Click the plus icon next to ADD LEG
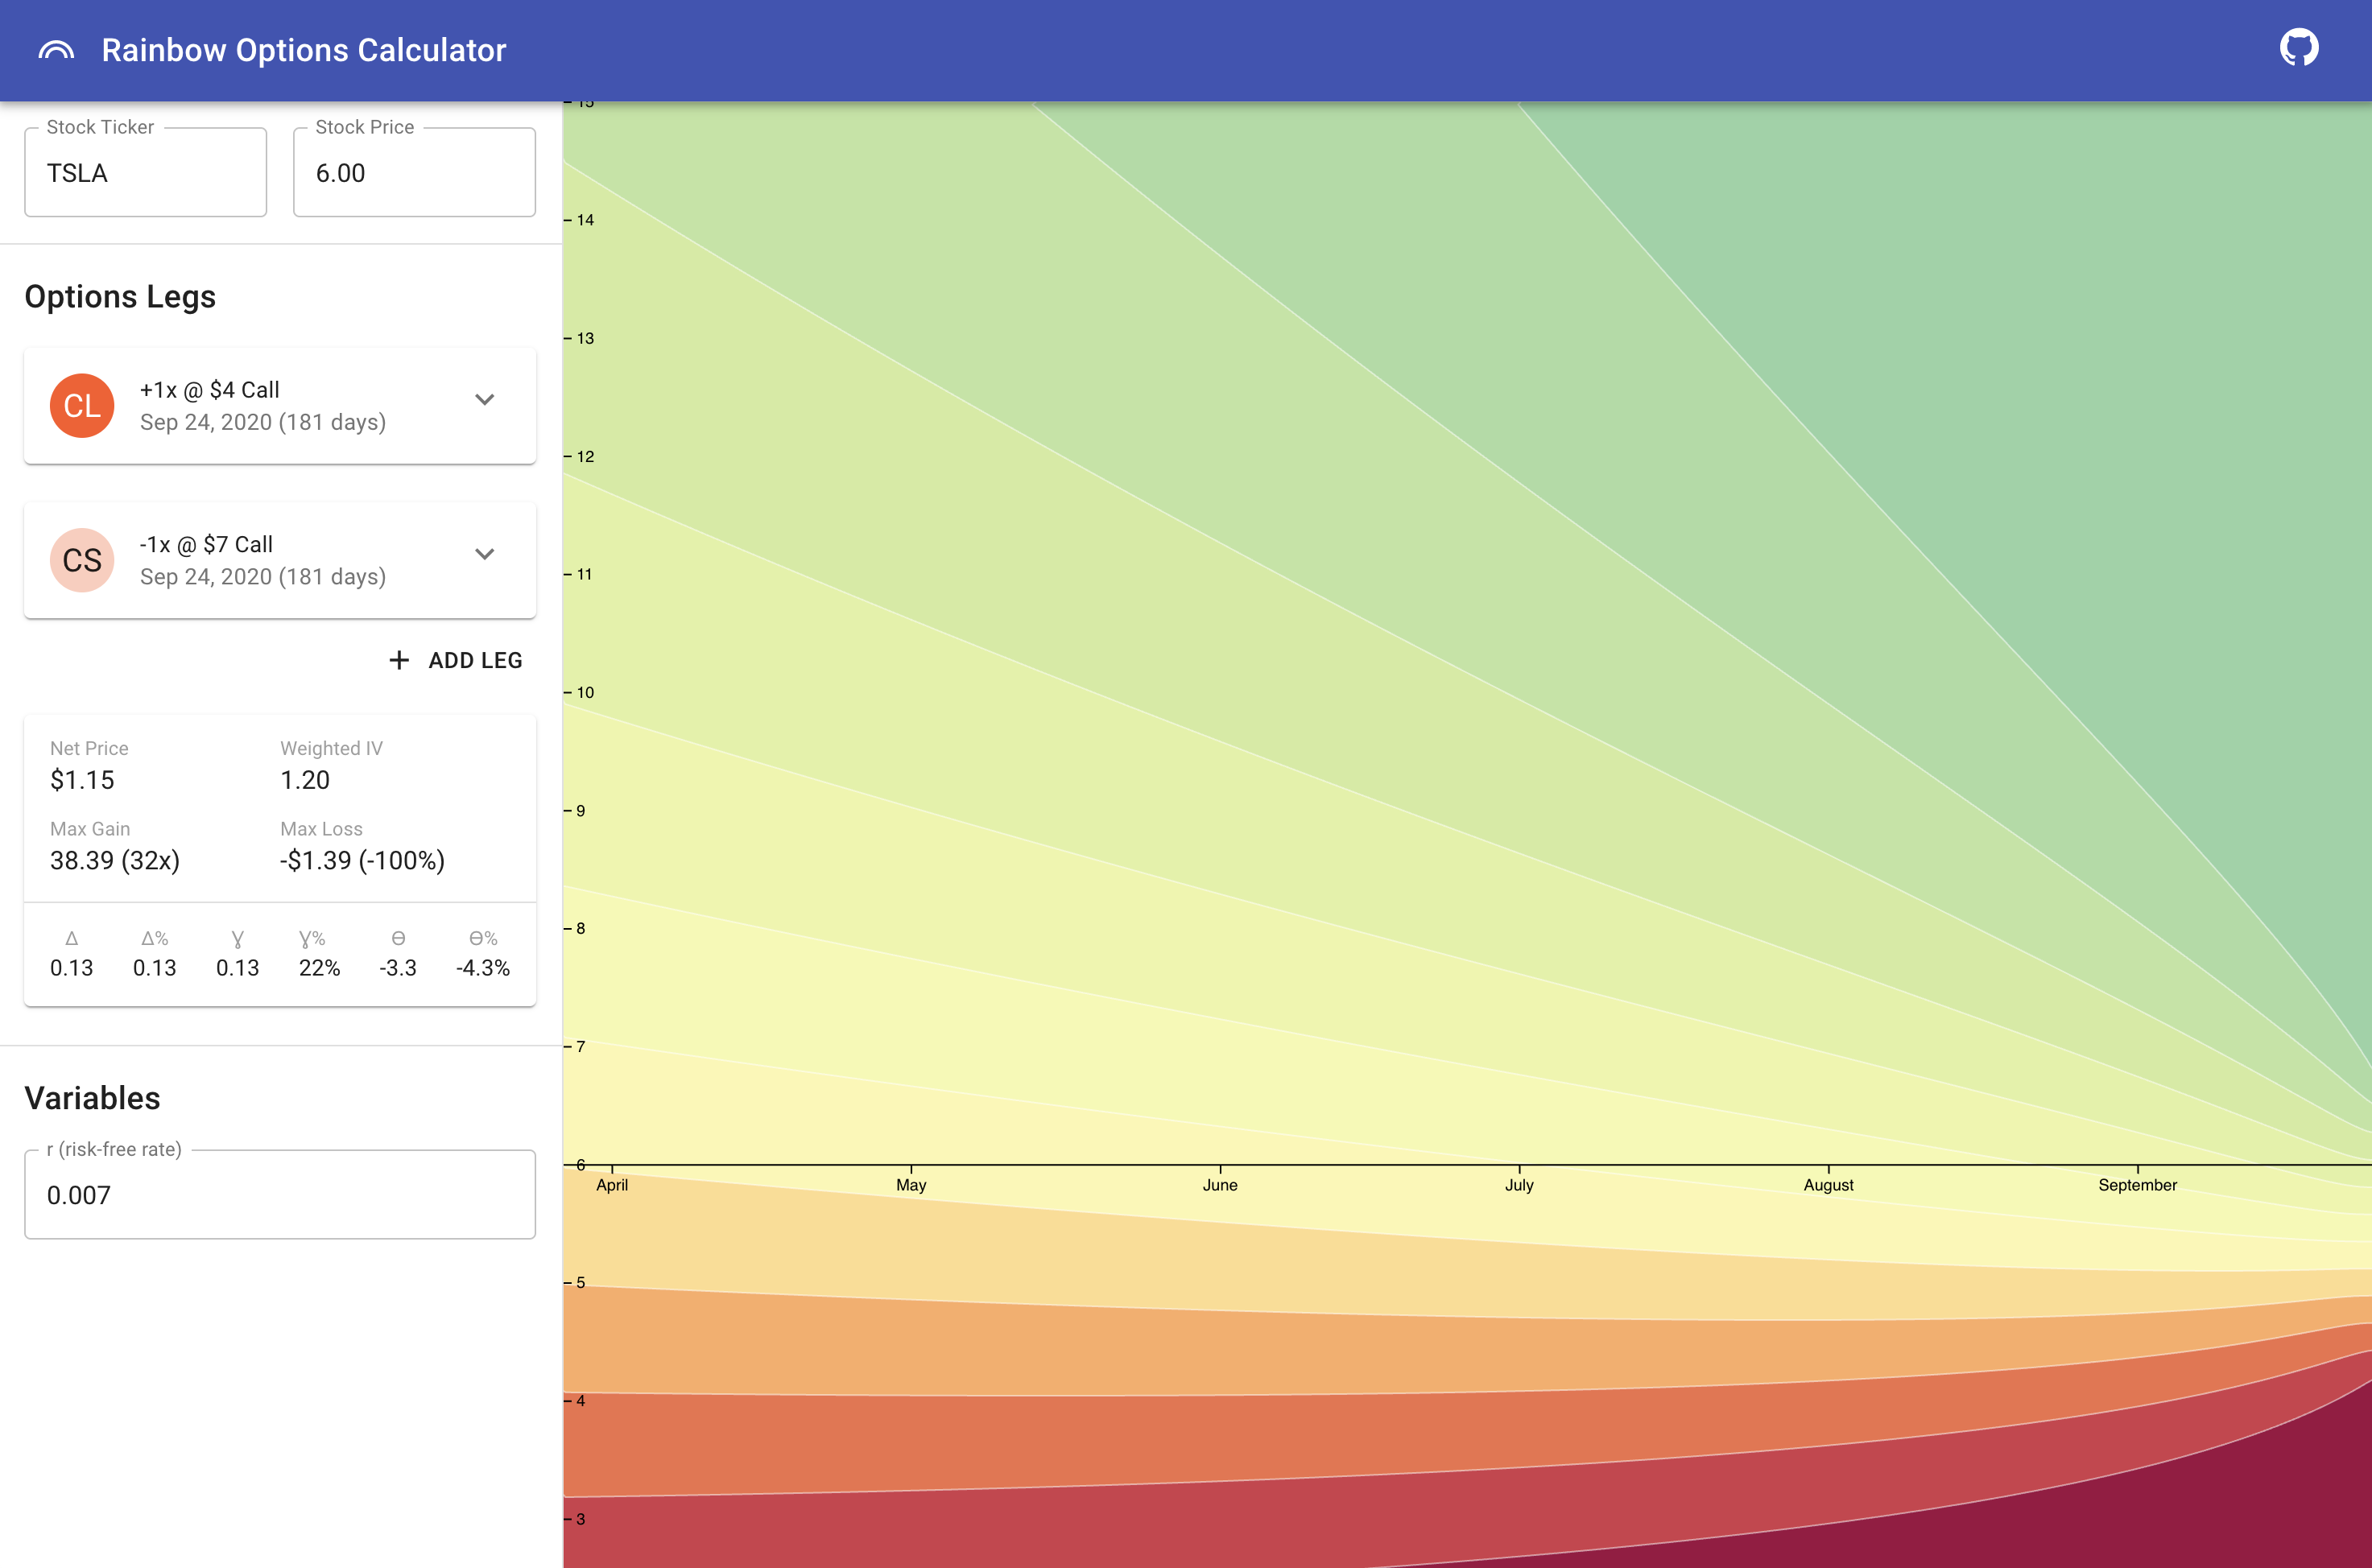The height and width of the screenshot is (1568, 2372). [x=399, y=660]
